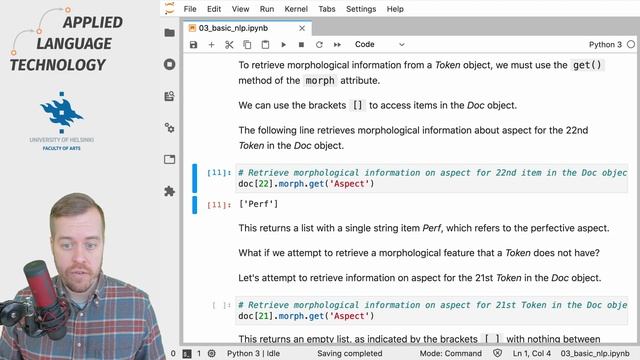Restart the kernel with circular arrow icon

tap(319, 44)
